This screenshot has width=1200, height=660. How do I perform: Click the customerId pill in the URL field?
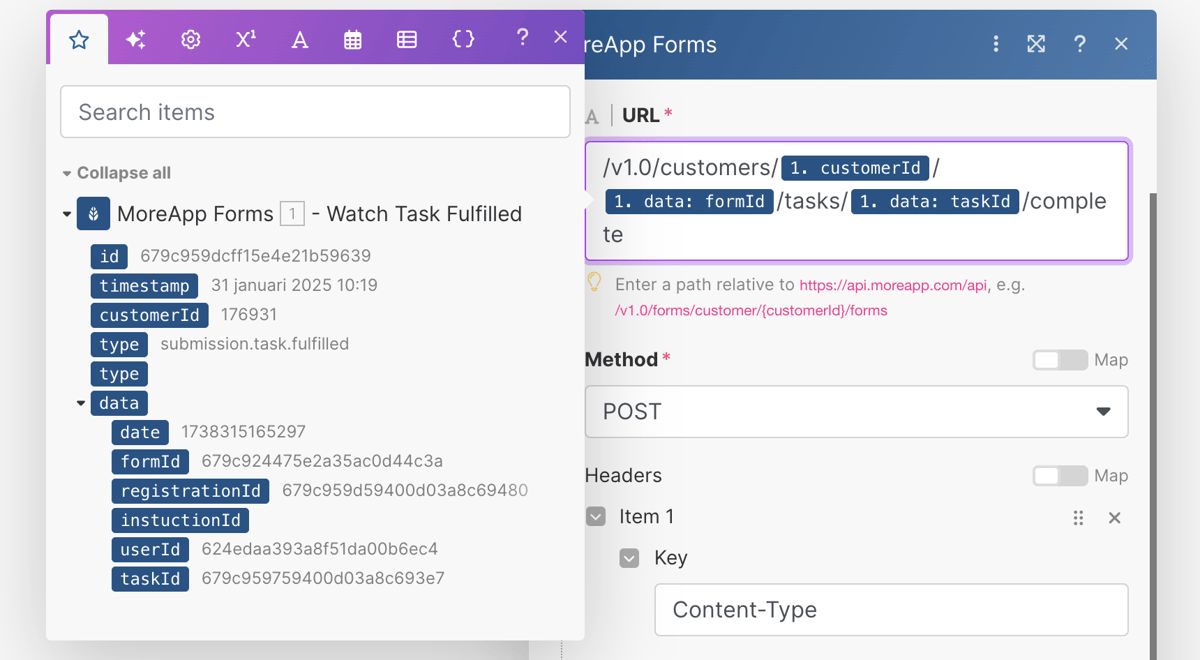tap(855, 168)
